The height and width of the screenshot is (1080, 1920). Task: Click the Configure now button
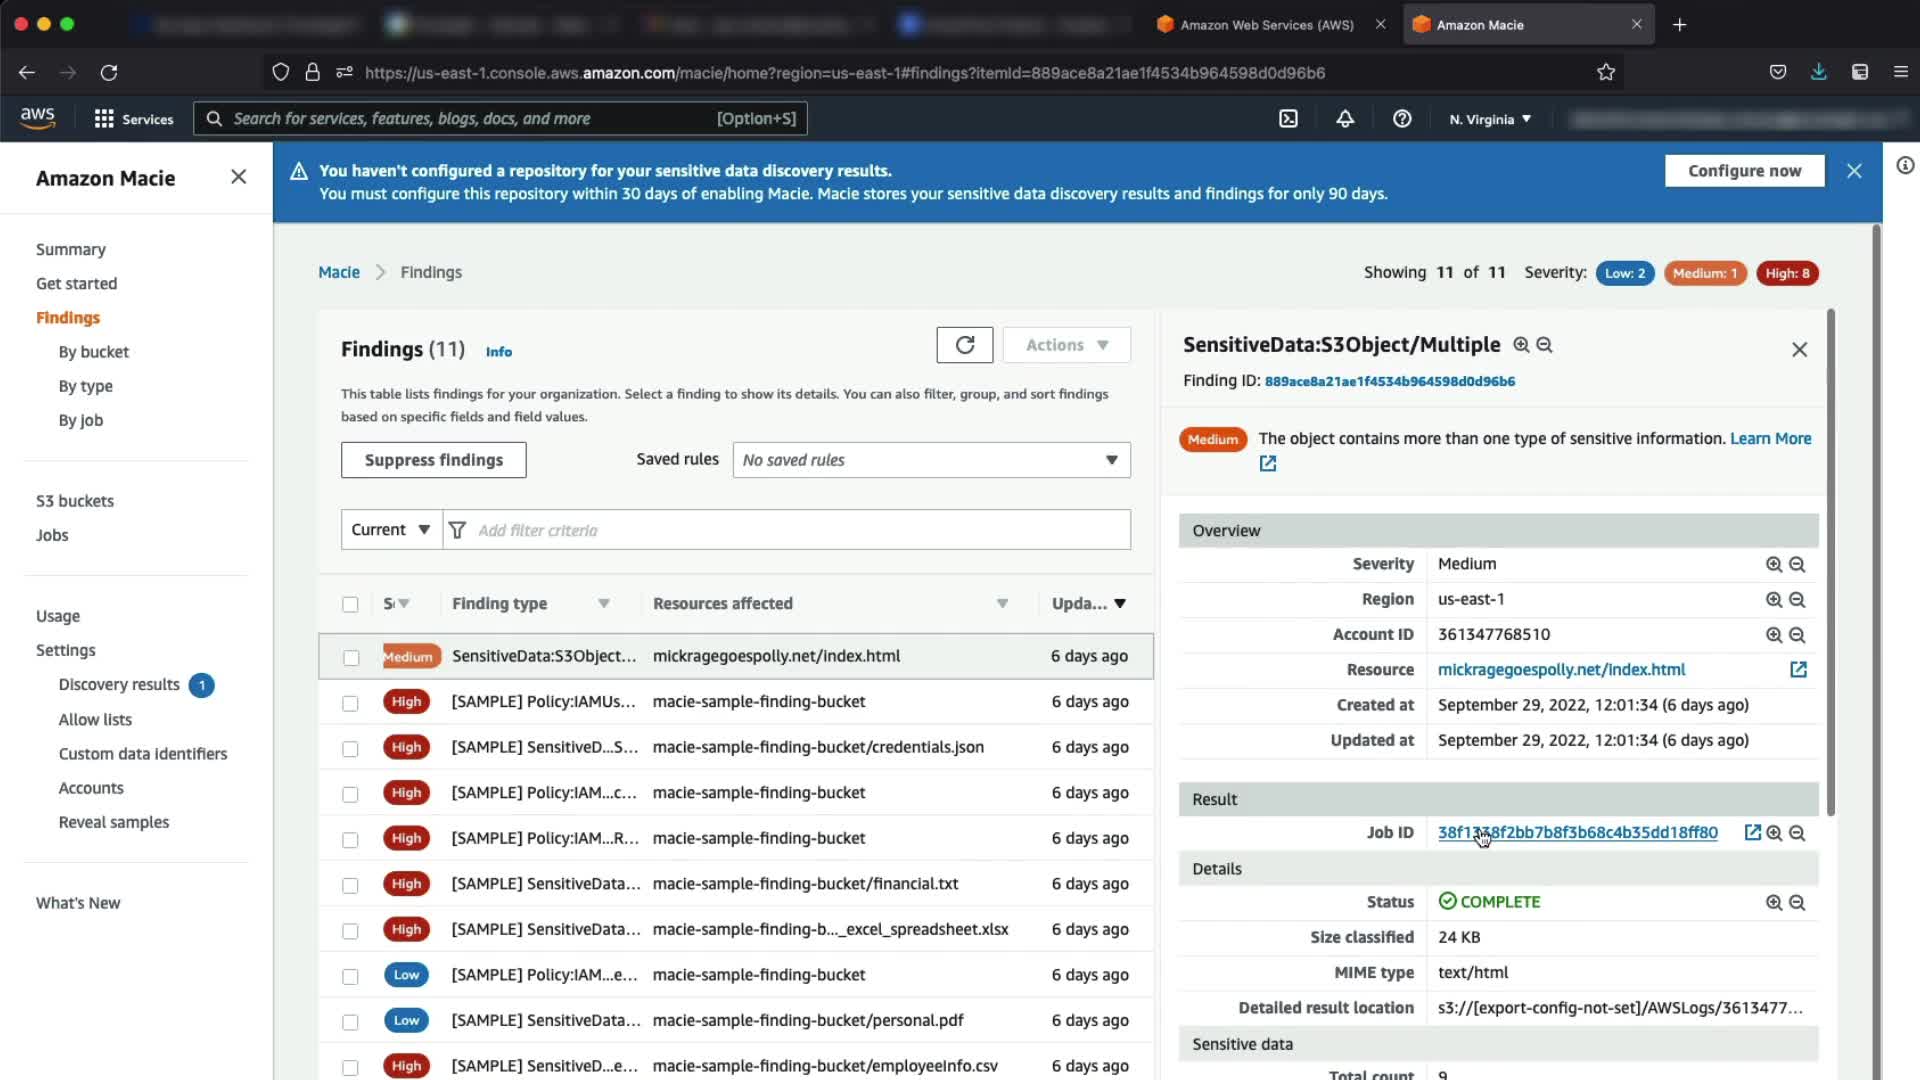coord(1744,171)
